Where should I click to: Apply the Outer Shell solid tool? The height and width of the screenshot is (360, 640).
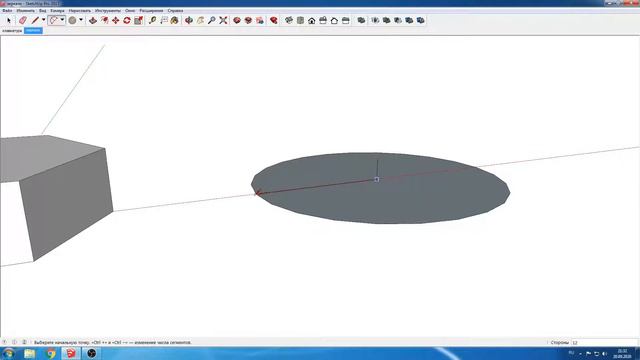[x=361, y=20]
